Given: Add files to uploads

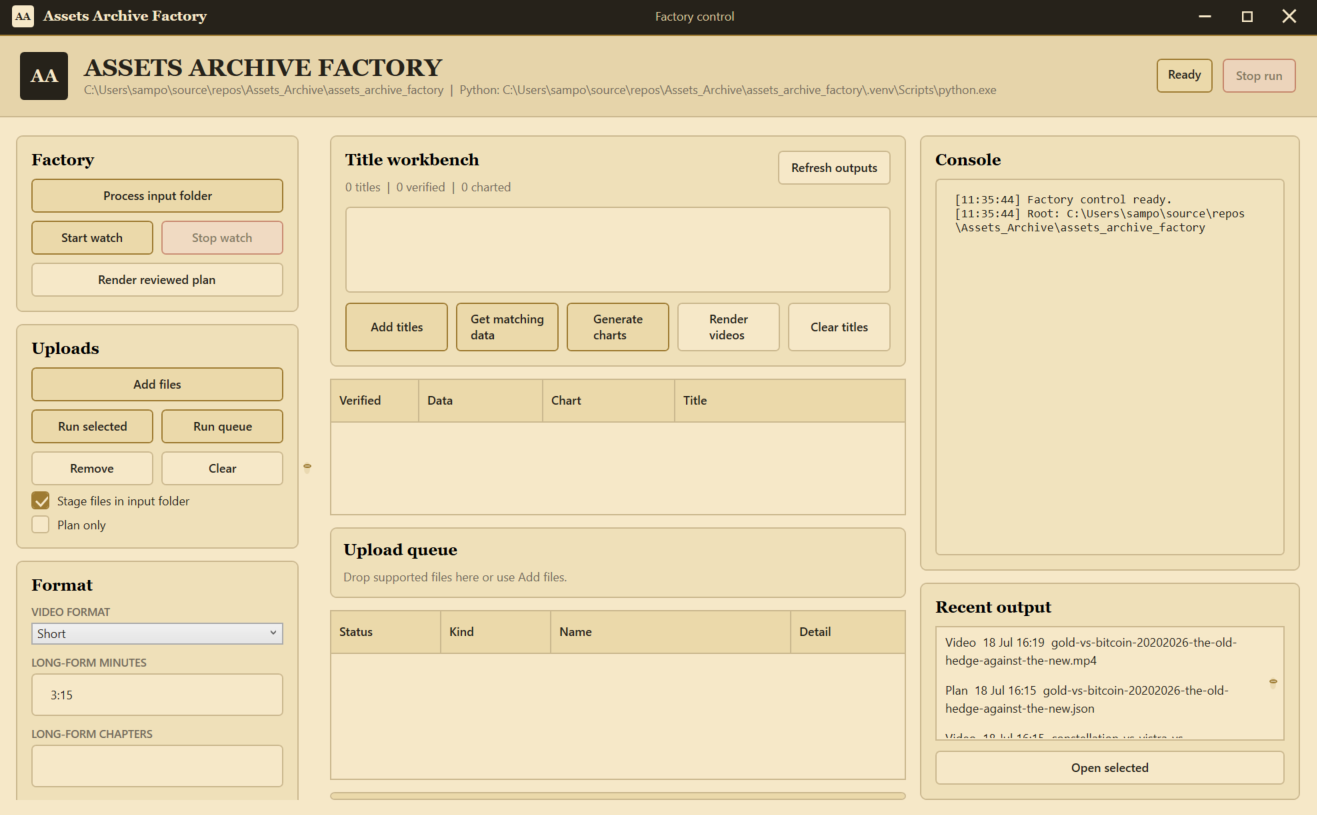Looking at the screenshot, I should click(x=157, y=384).
